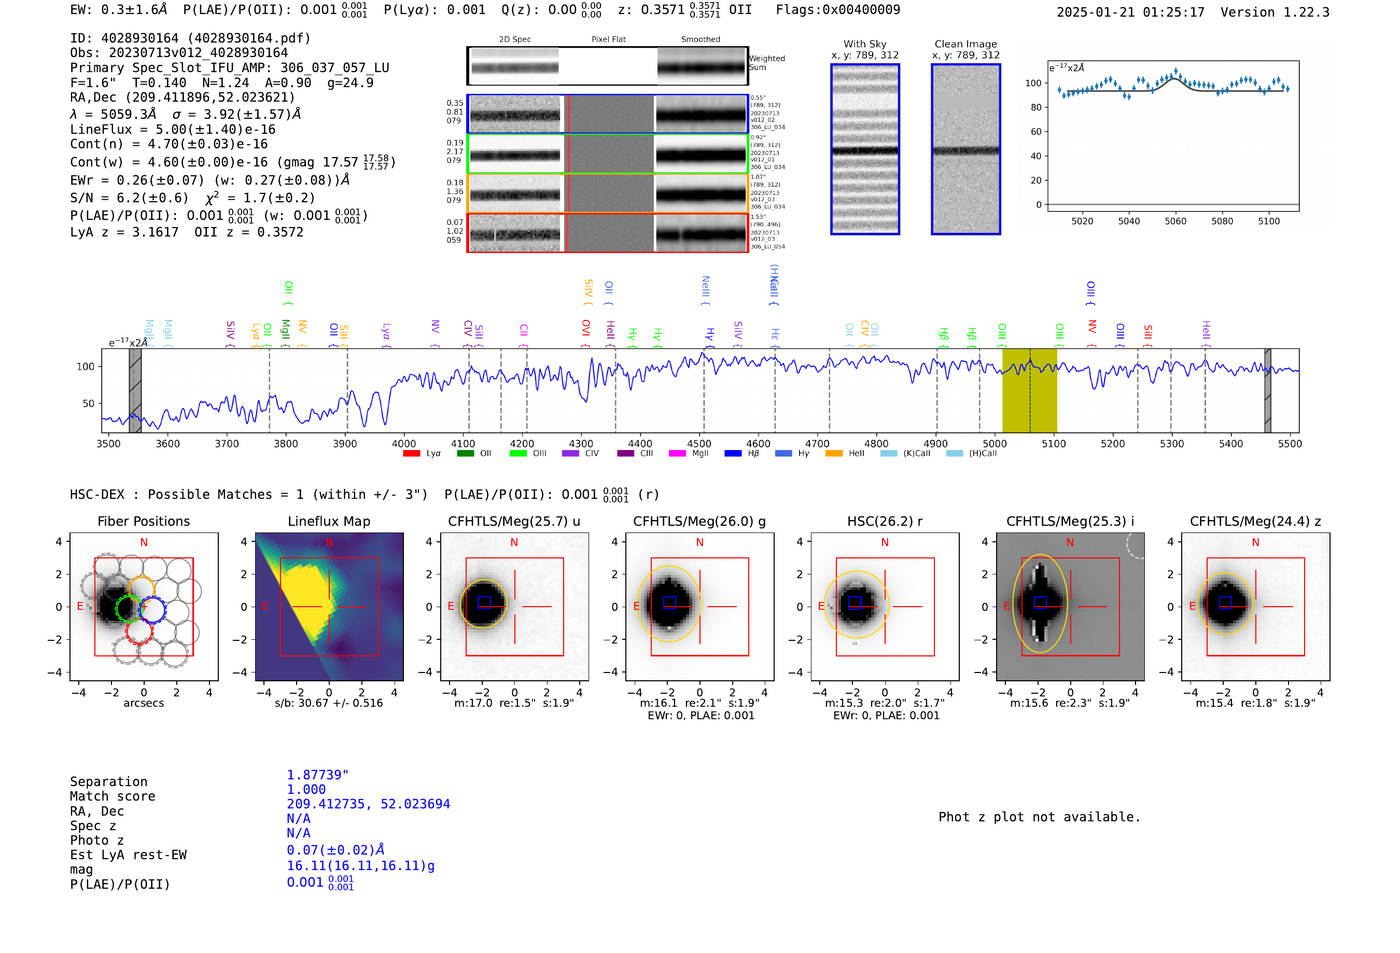The image size is (1400, 953).
Task: Click the red Lyα legend swatch
Action: (411, 453)
